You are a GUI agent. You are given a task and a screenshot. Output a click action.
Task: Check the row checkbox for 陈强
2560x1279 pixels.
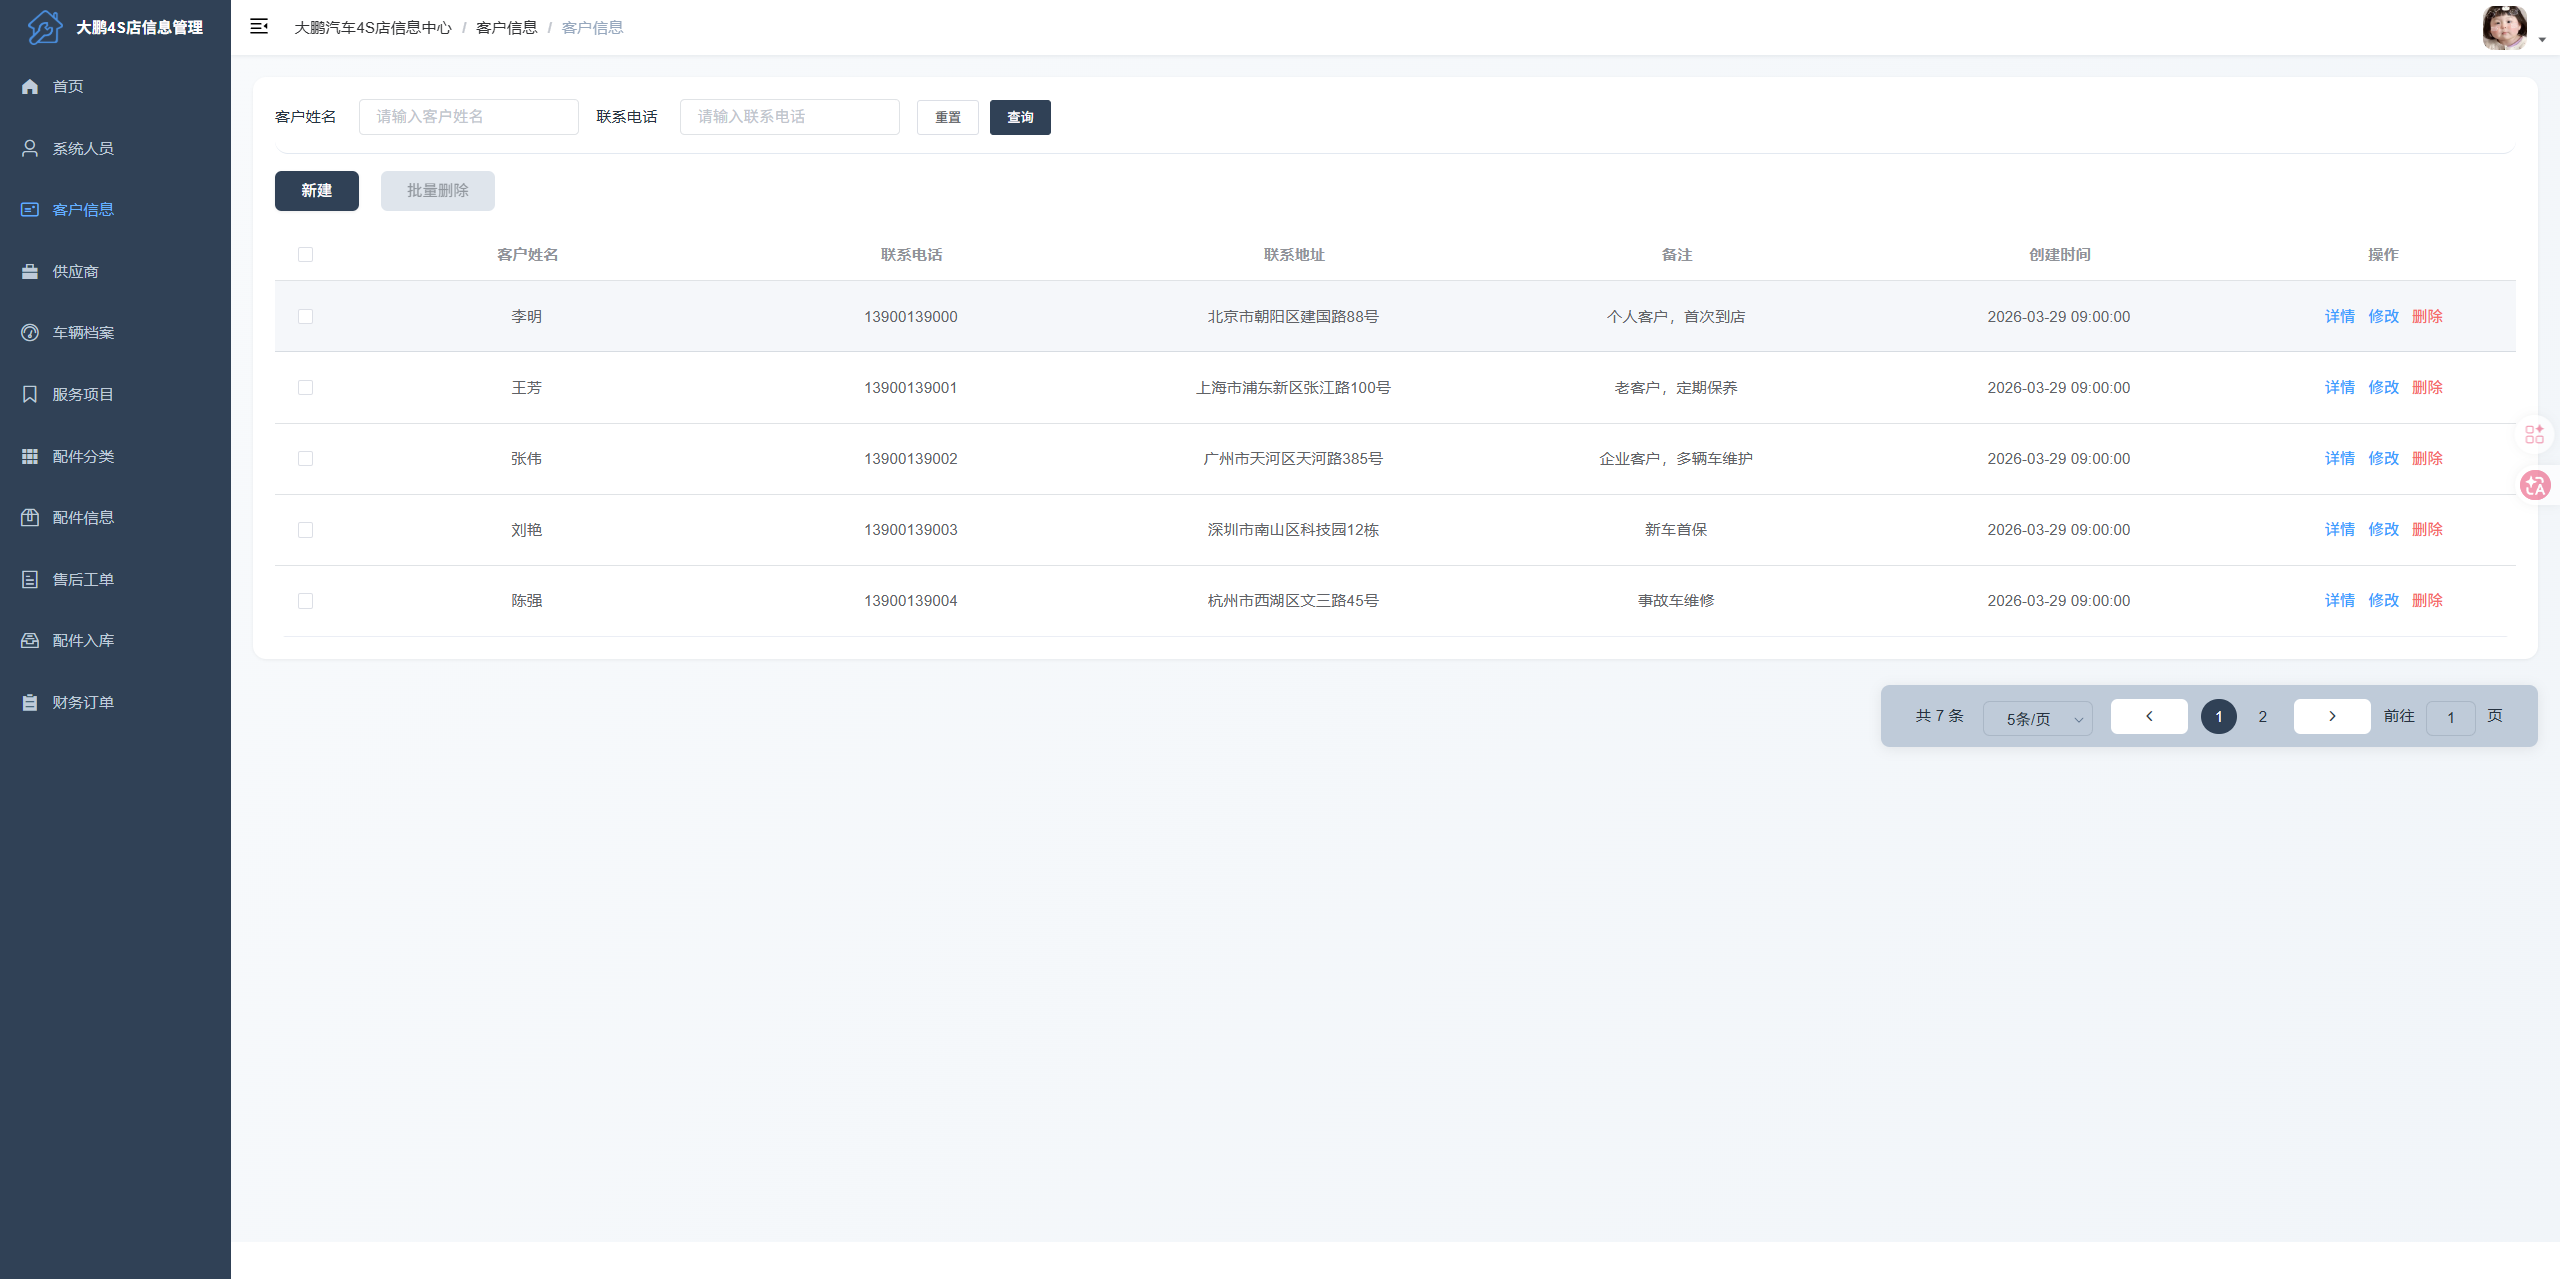tap(306, 601)
